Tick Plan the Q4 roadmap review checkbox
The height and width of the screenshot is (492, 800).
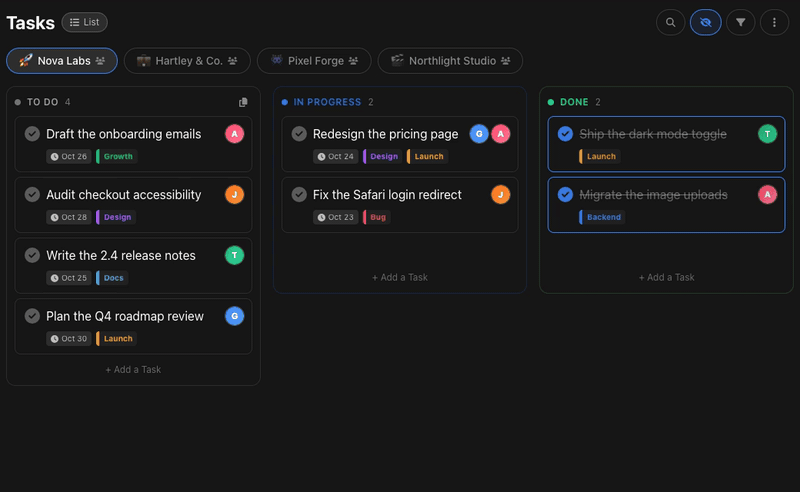[x=32, y=316]
